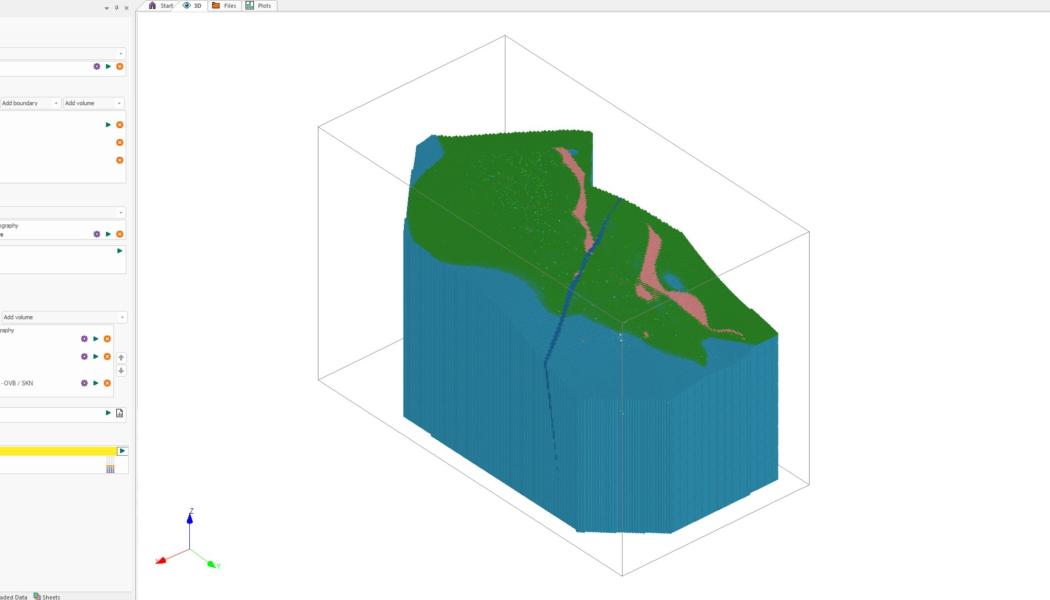Move a volume down with the down arrow icon
Image resolution: width=1050 pixels, height=600 pixels.
click(120, 372)
